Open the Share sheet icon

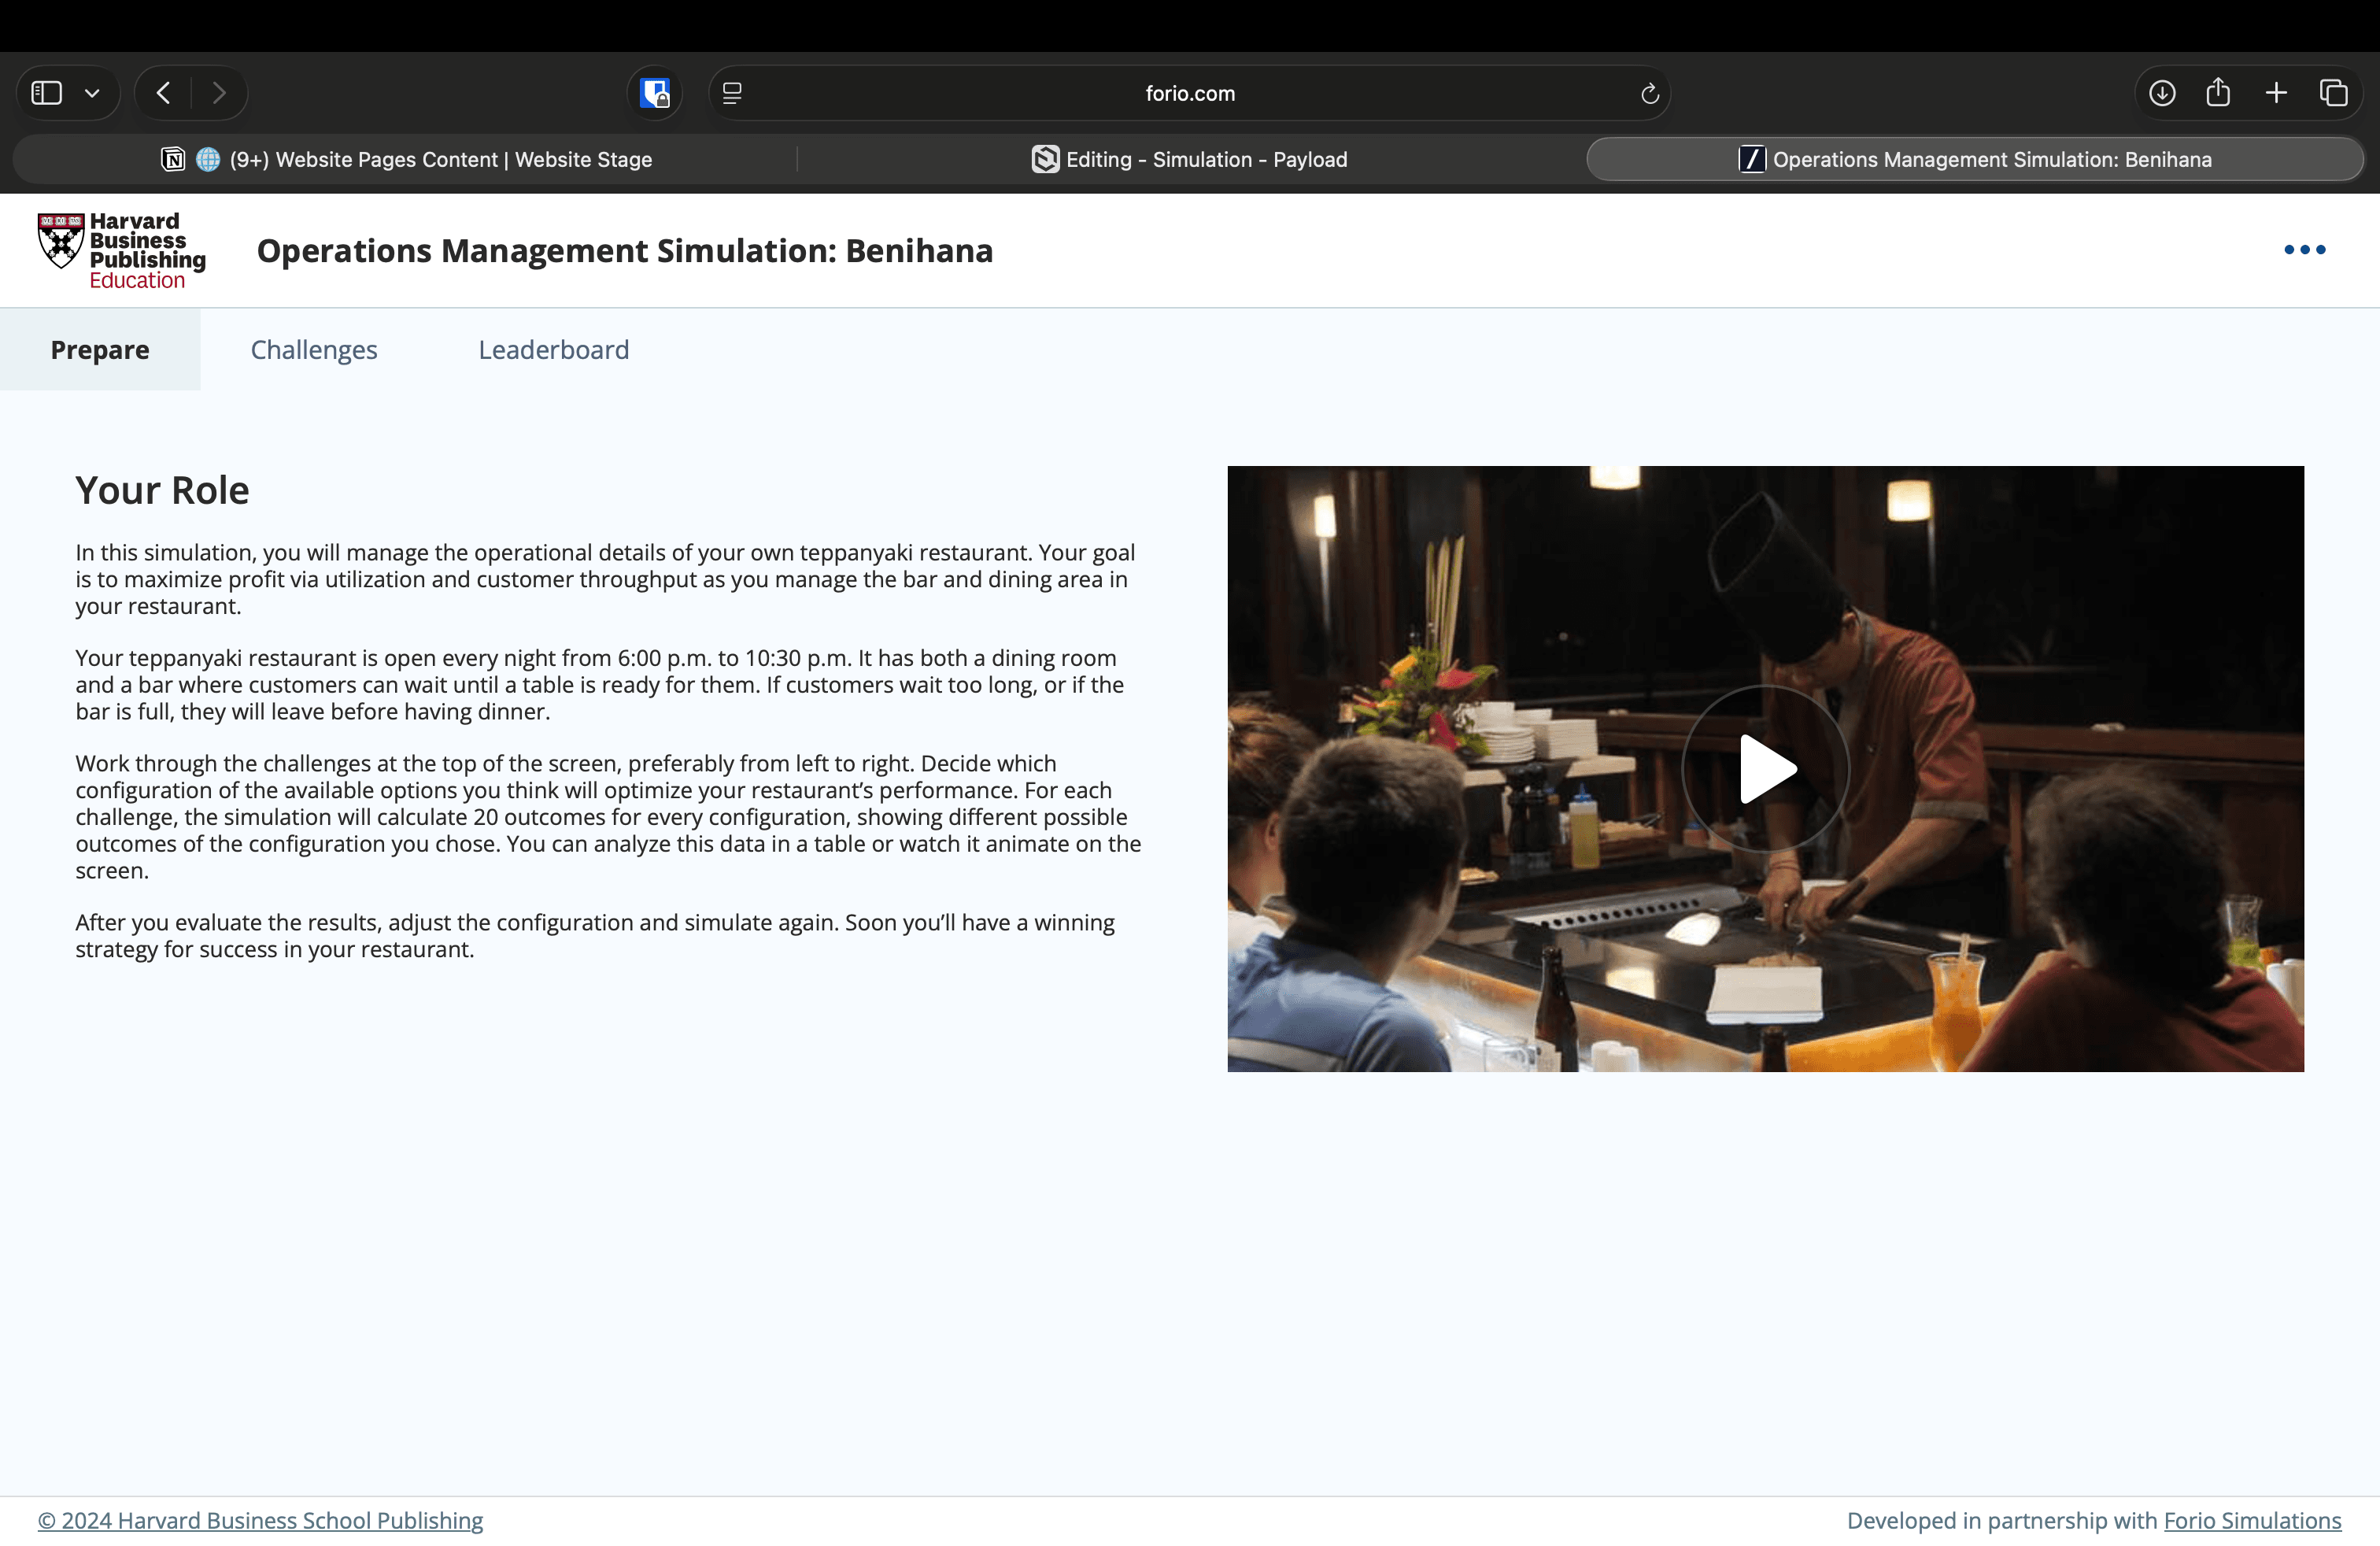click(2218, 93)
